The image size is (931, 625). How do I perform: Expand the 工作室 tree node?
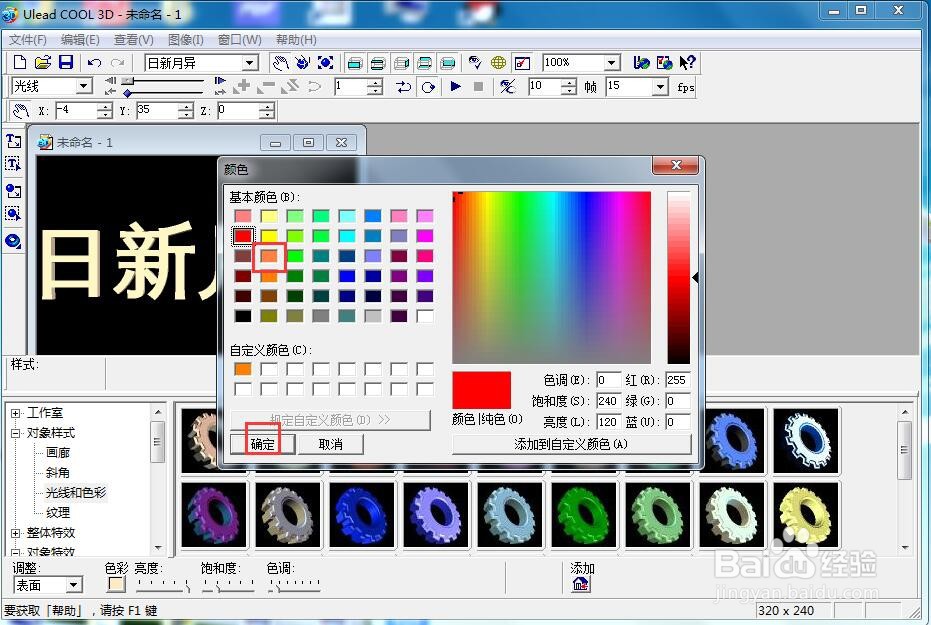tap(15, 413)
